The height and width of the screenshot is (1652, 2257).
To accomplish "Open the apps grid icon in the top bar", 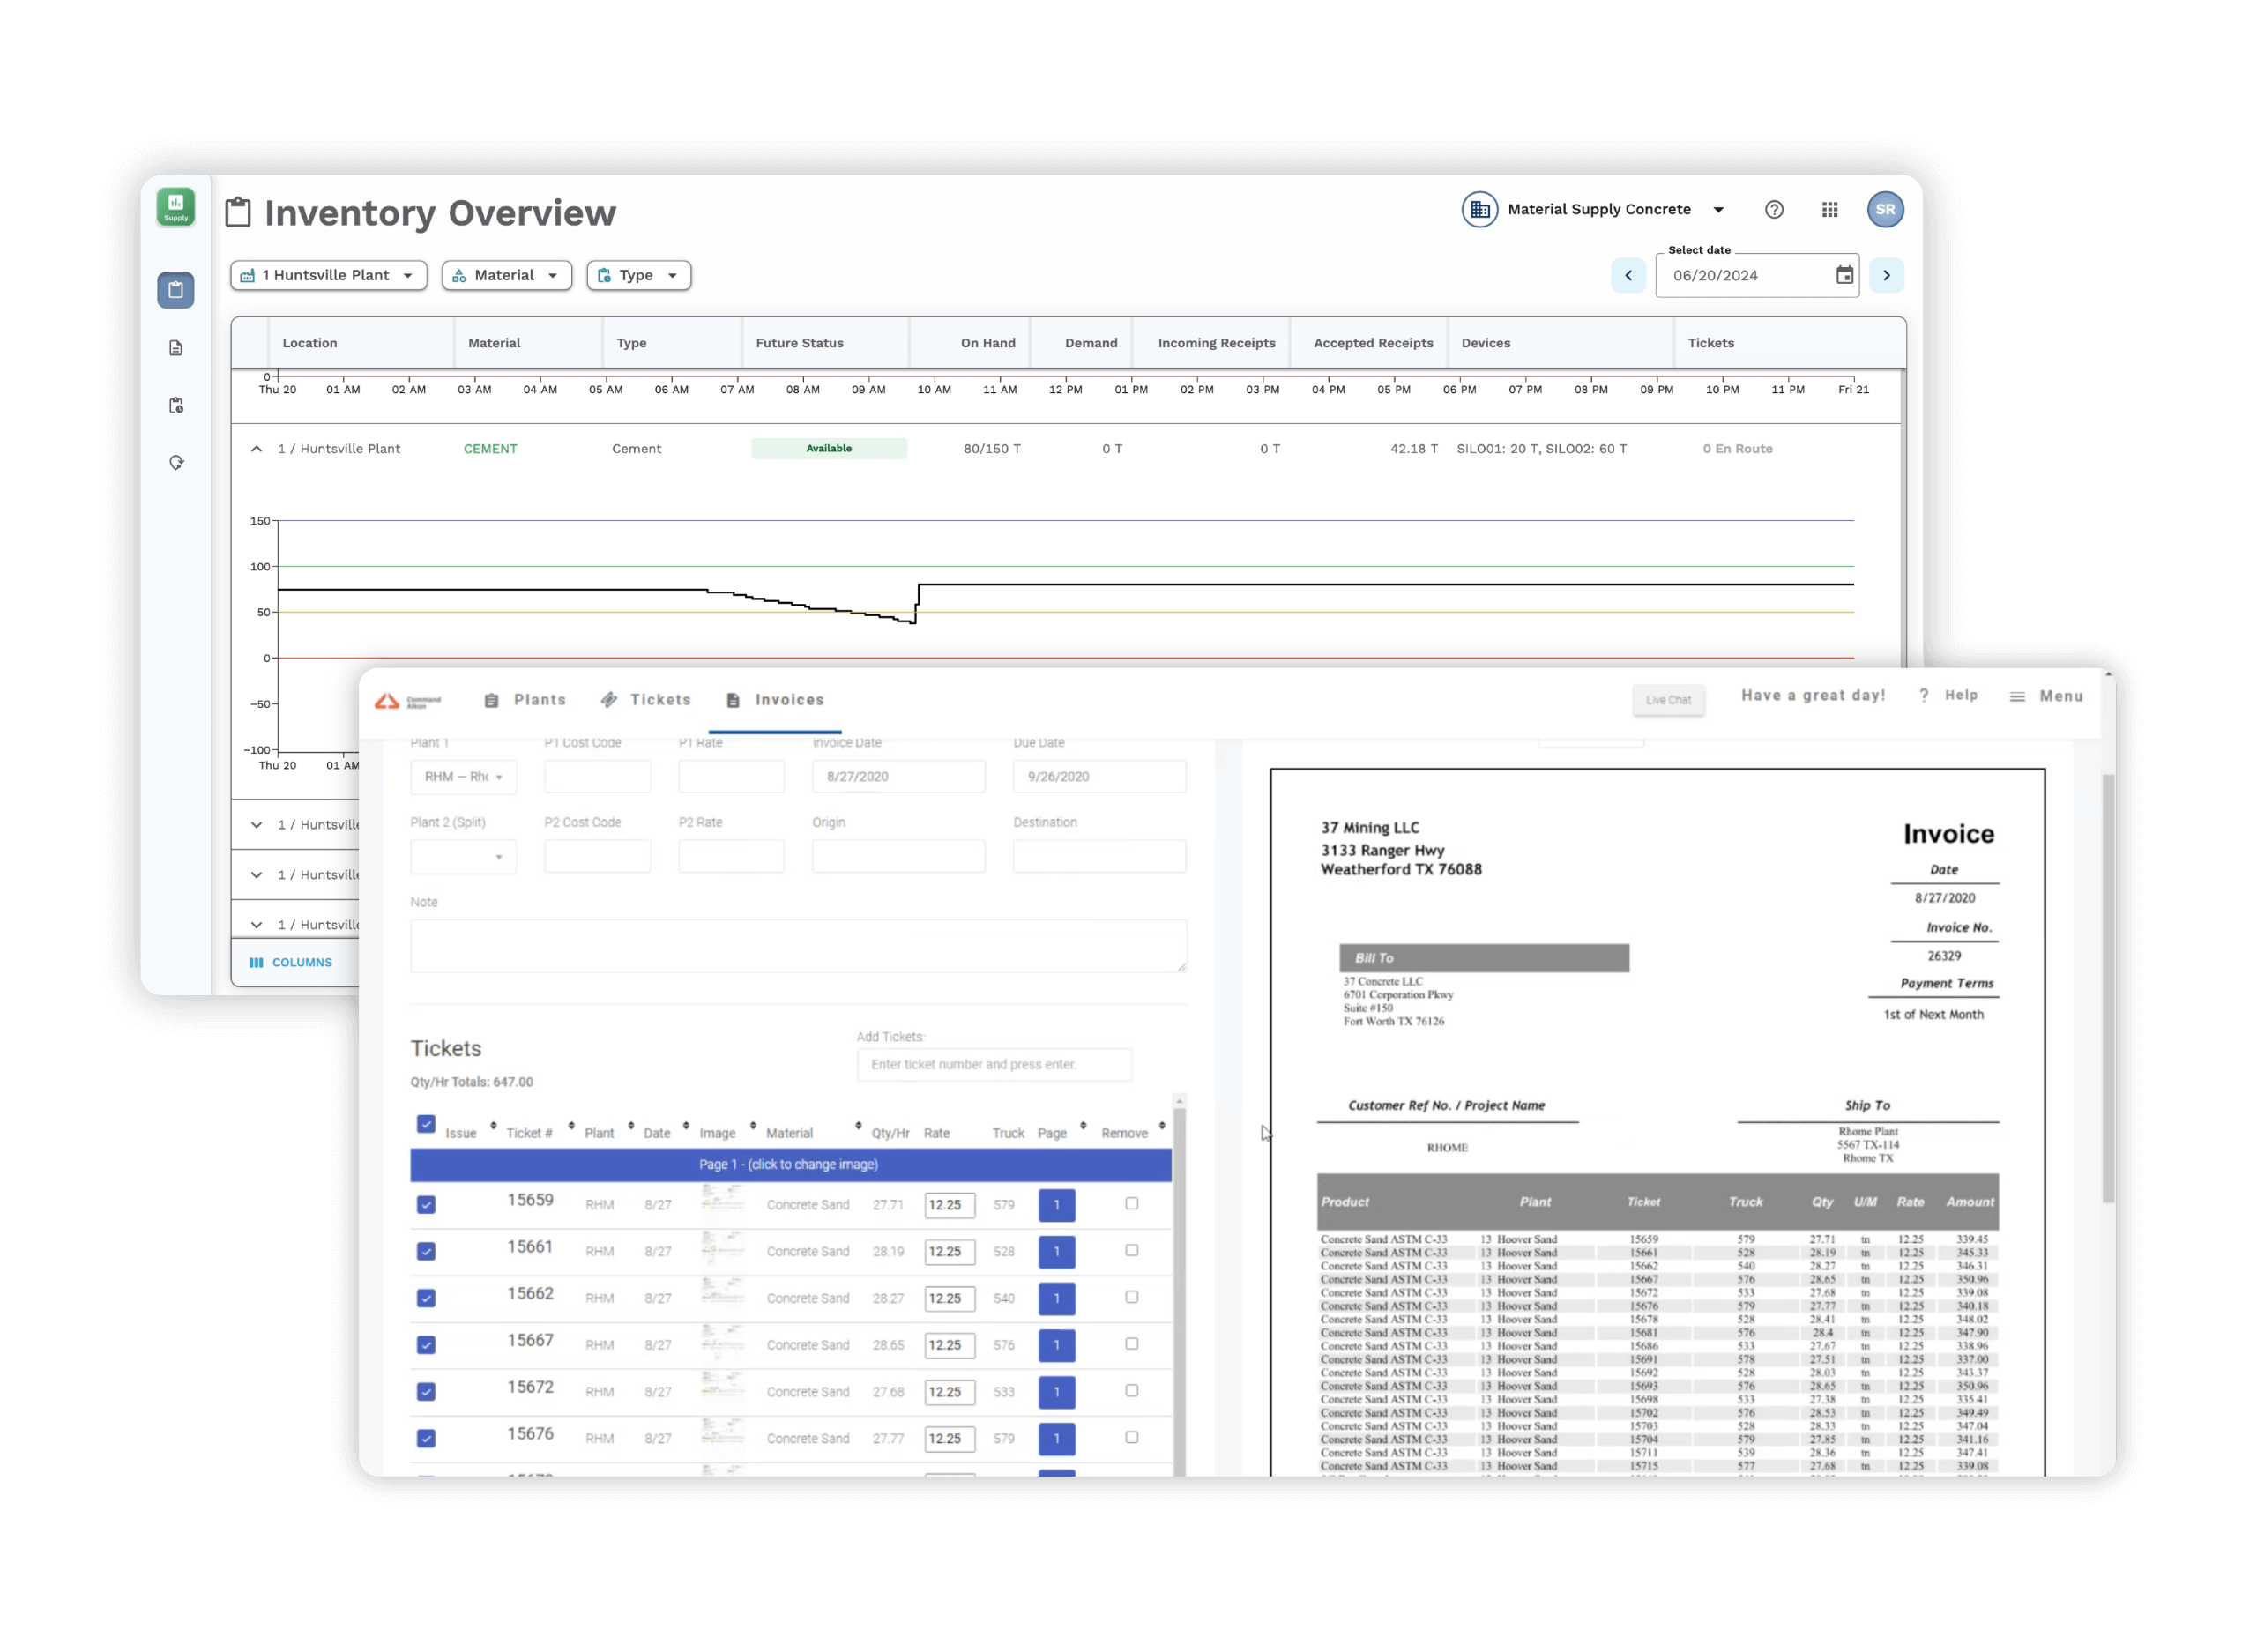I will point(1830,209).
